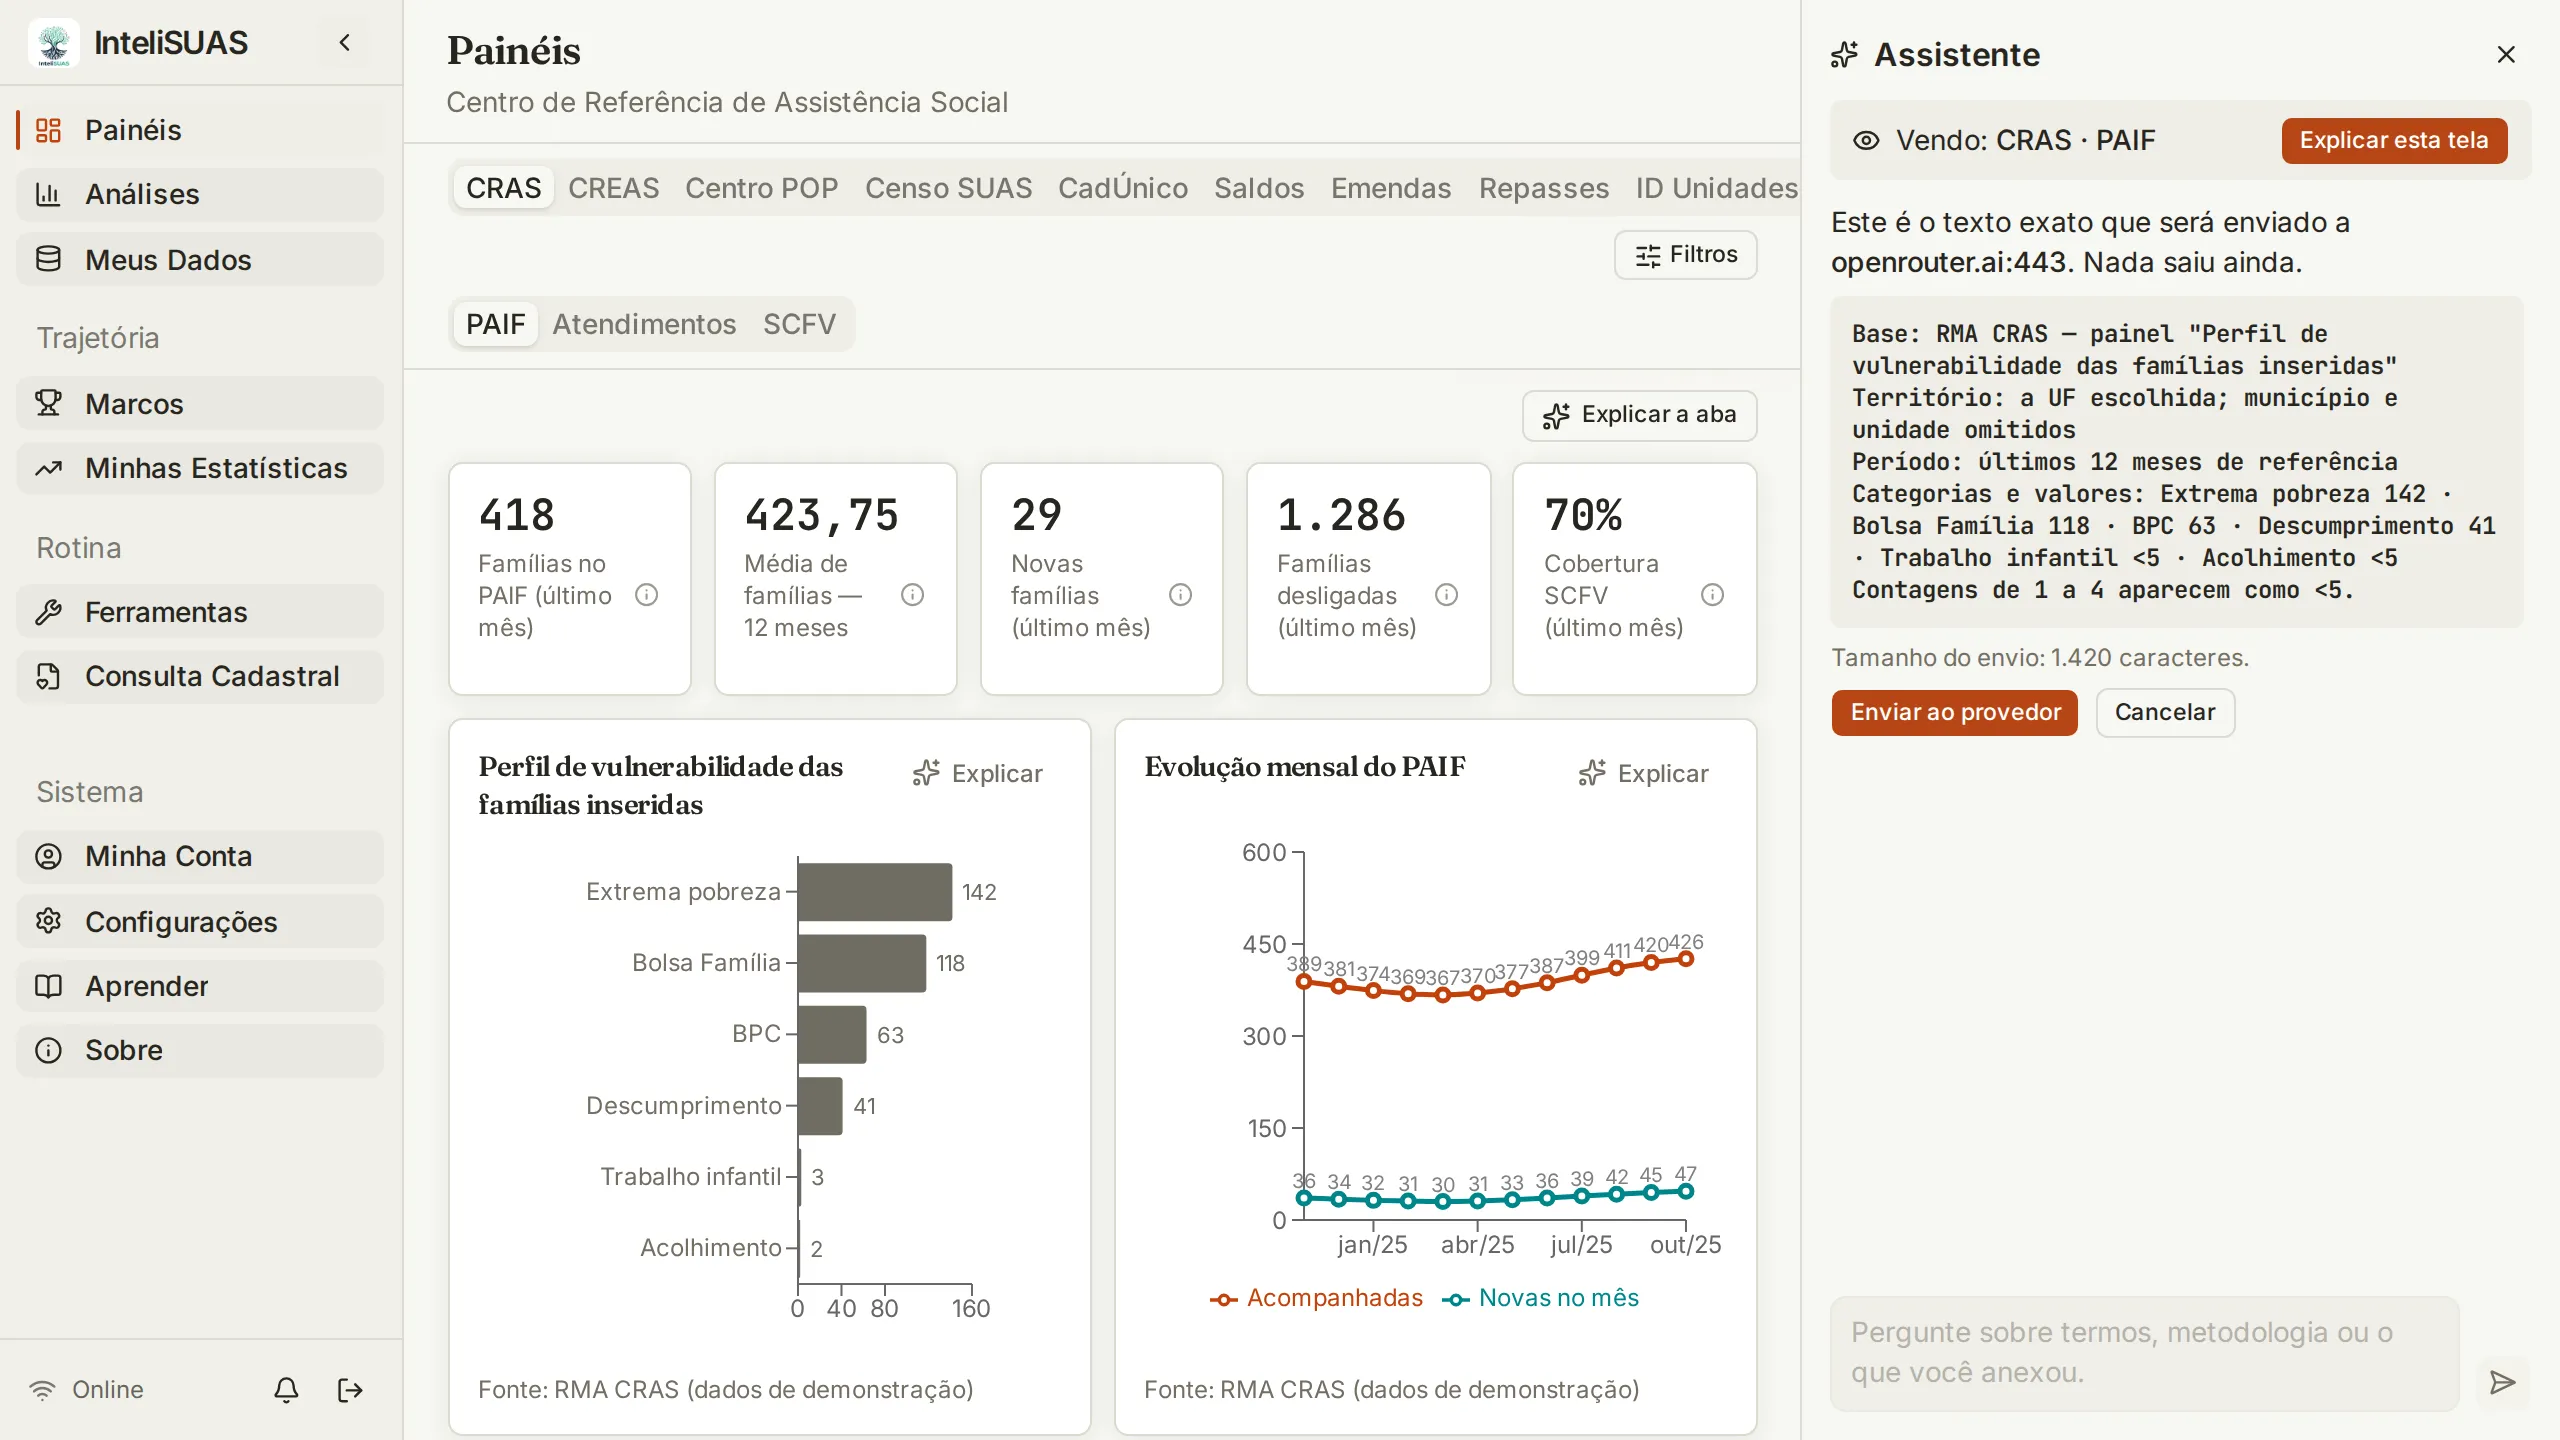The height and width of the screenshot is (1440, 2560).
Task: Click the notifications bell icon
Action: [286, 1390]
